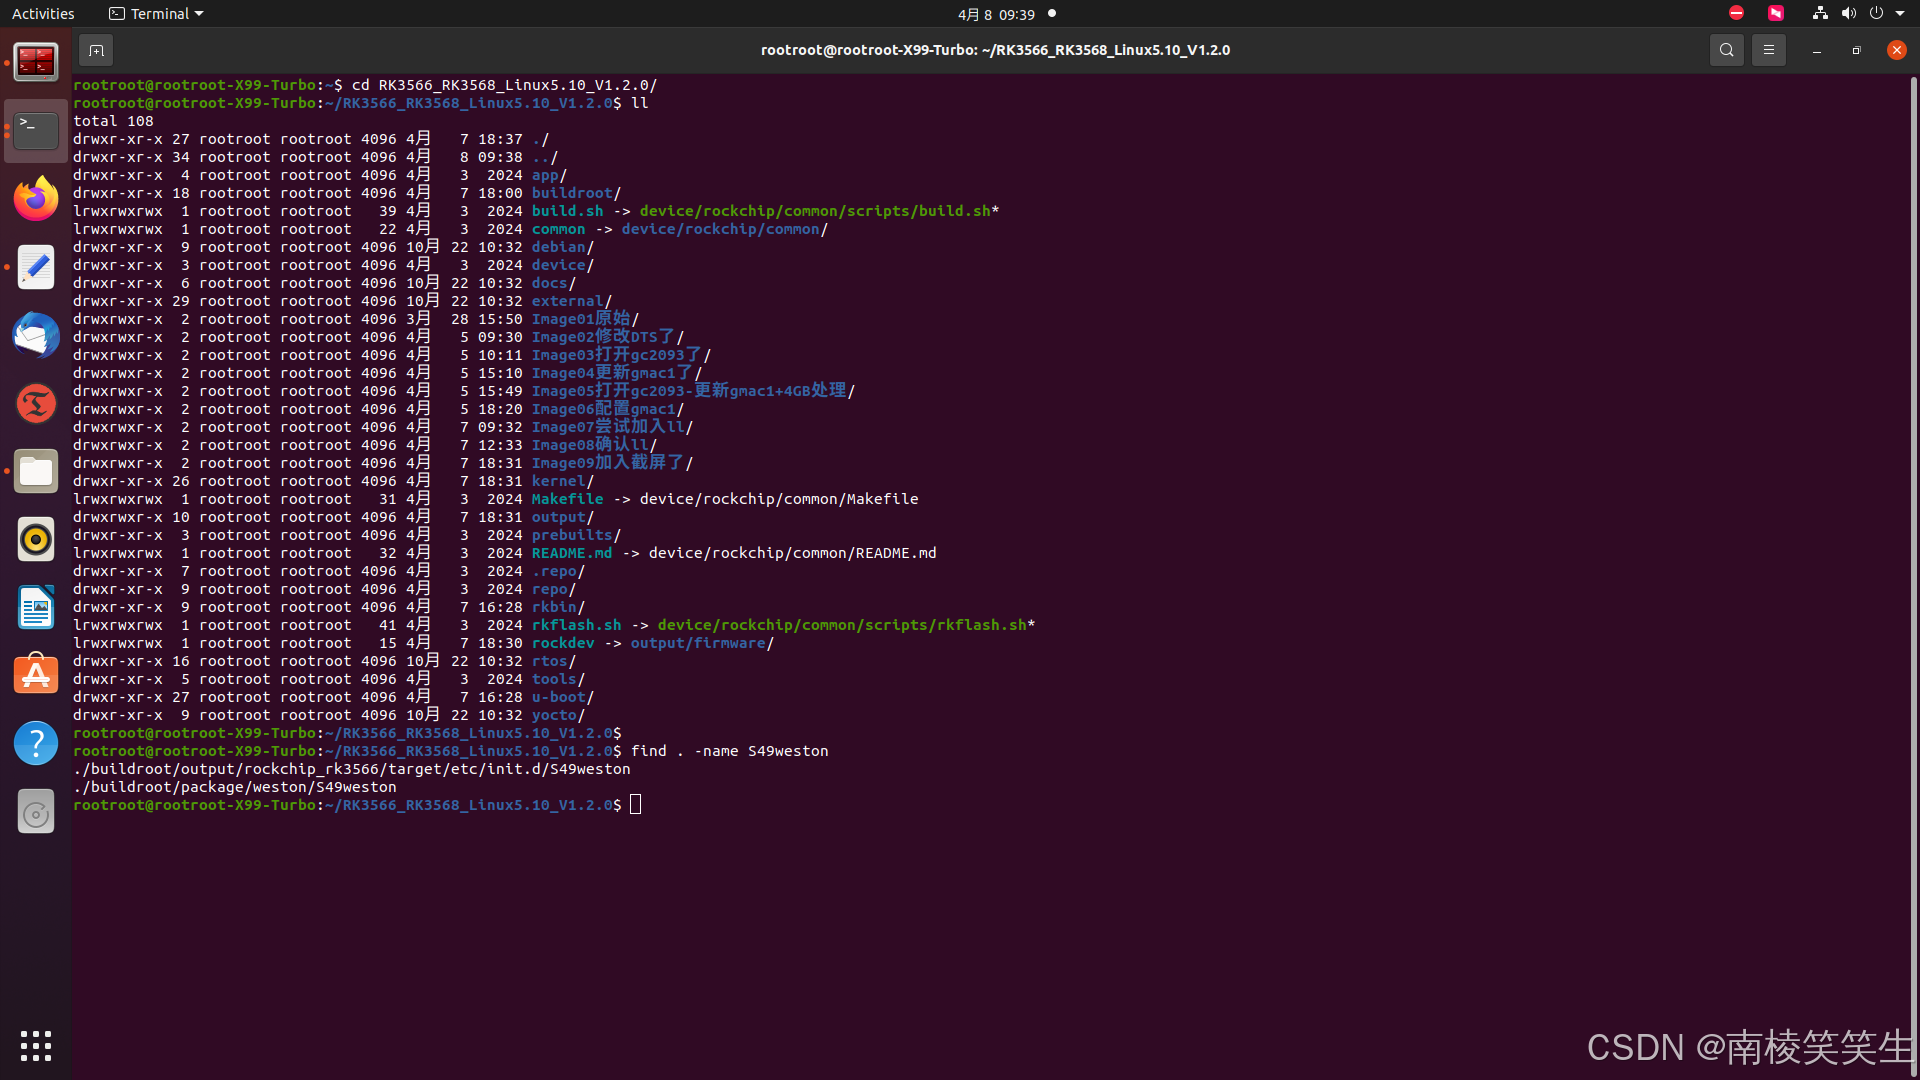The height and width of the screenshot is (1080, 1920).
Task: Click the terminal search icon
Action: [x=1726, y=50]
